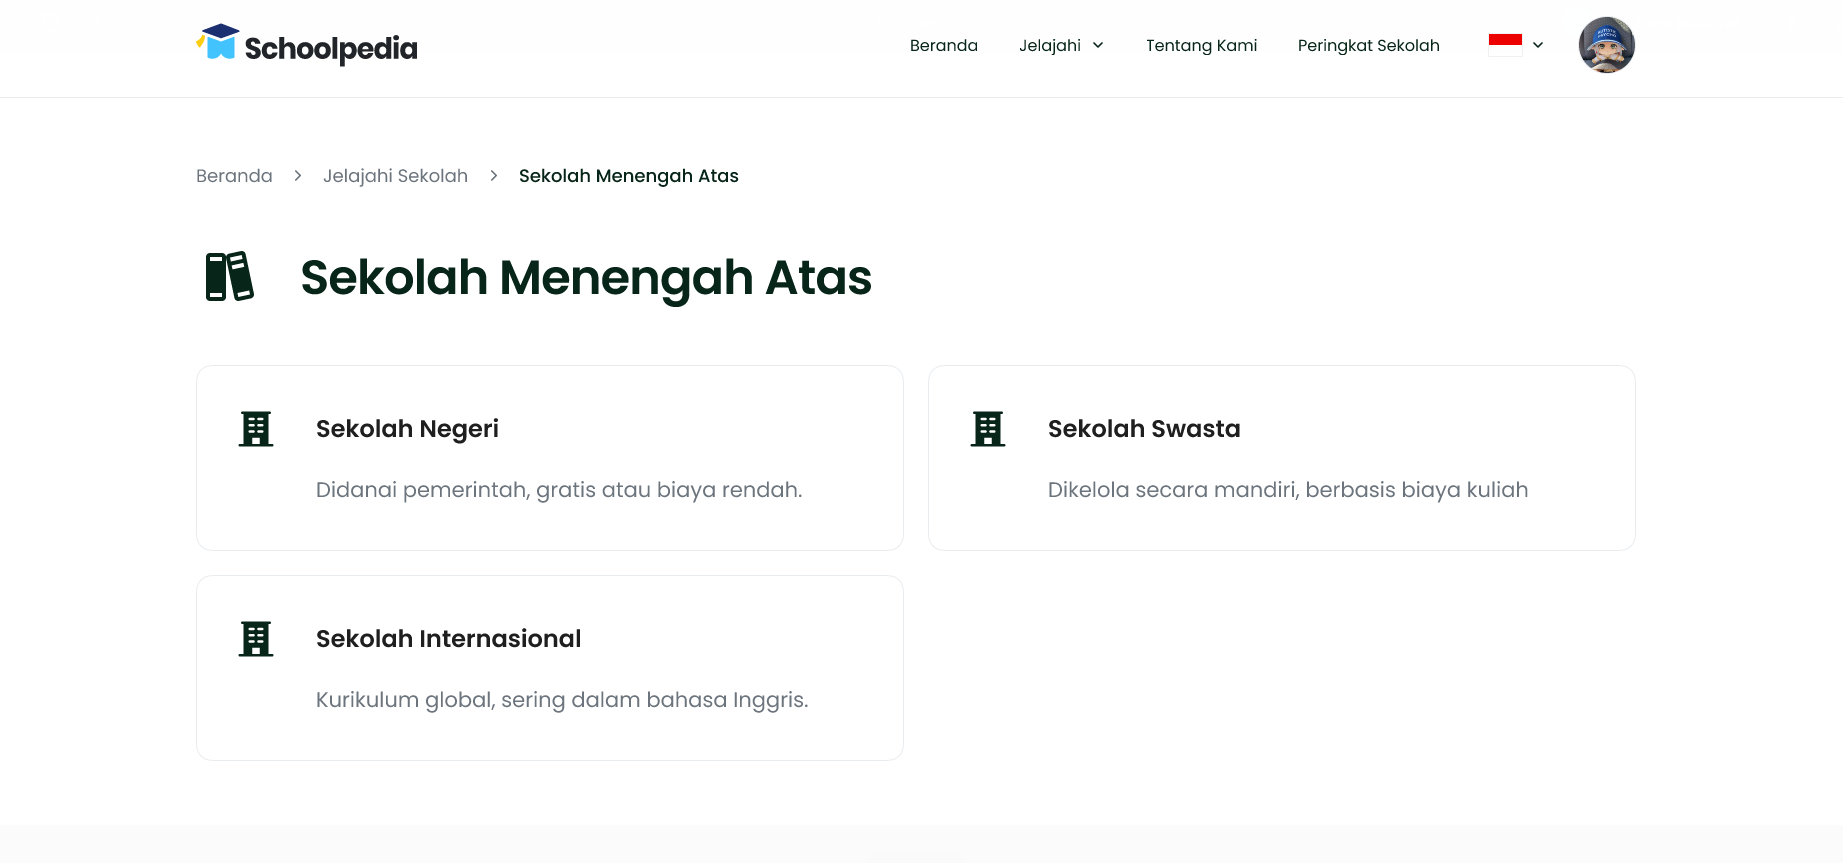Click the Schoolpedia wordmark text

pyautogui.click(x=331, y=48)
